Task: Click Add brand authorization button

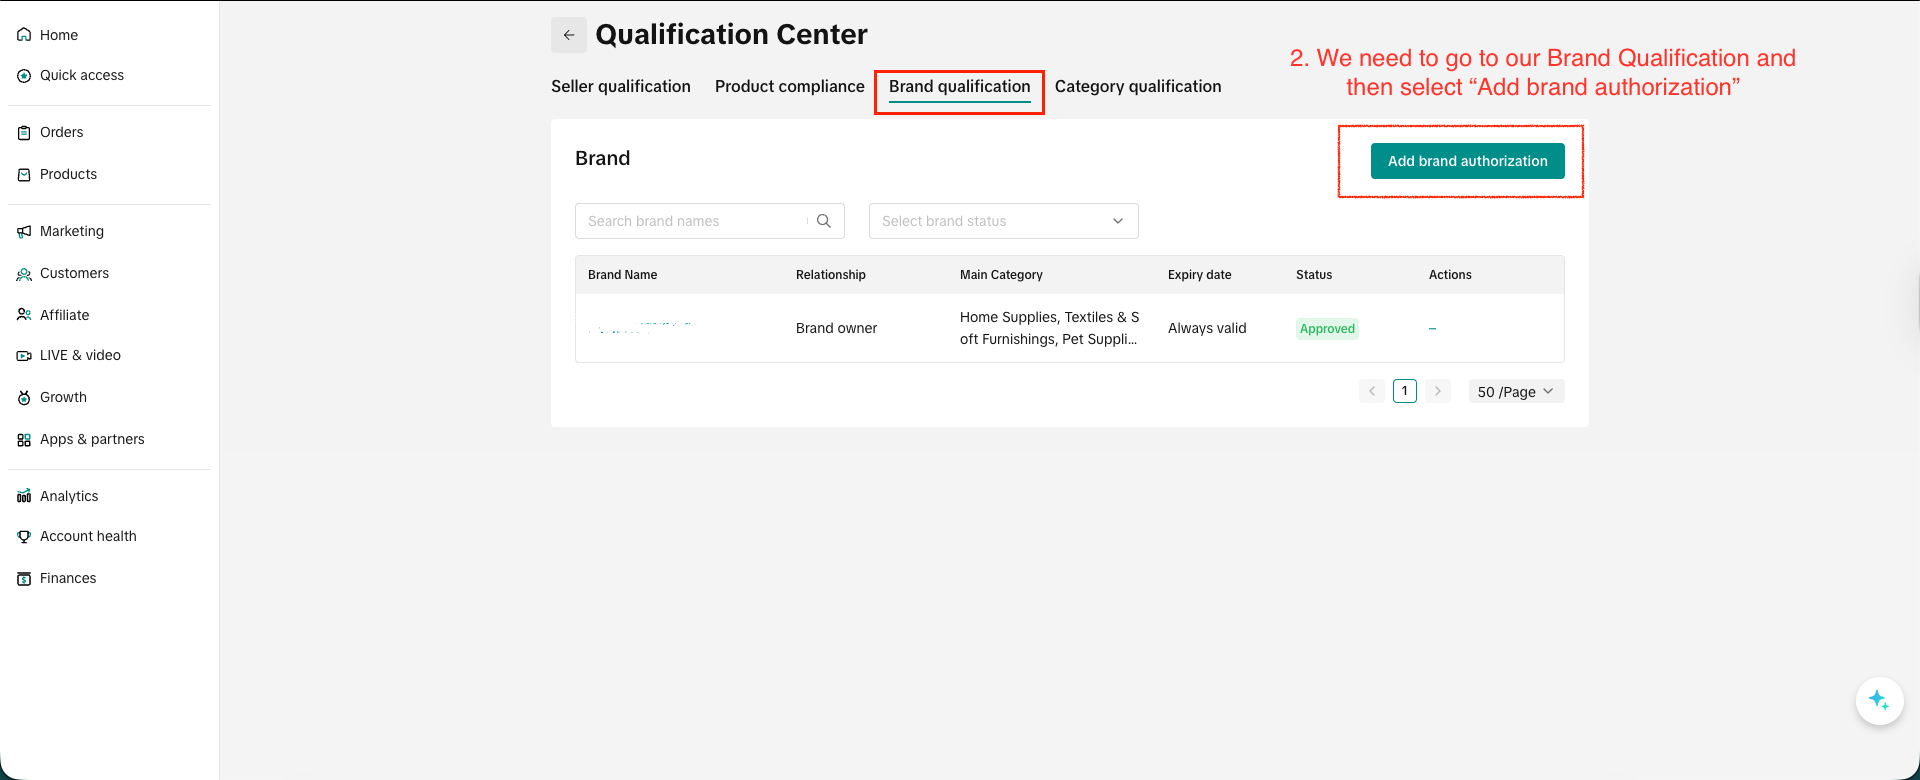Action: (x=1467, y=161)
